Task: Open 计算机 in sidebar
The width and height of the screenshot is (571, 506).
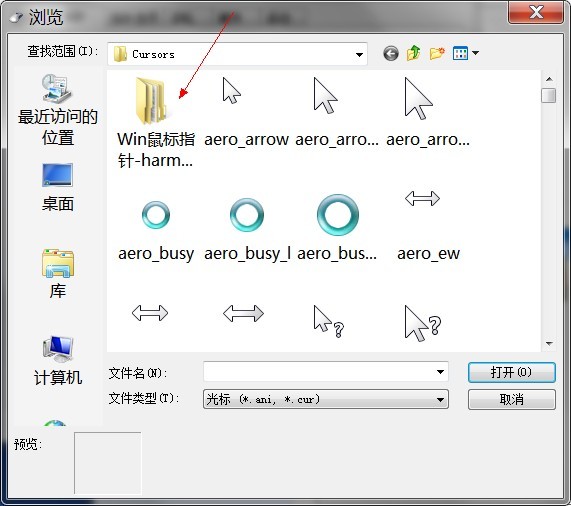Action: (58, 360)
